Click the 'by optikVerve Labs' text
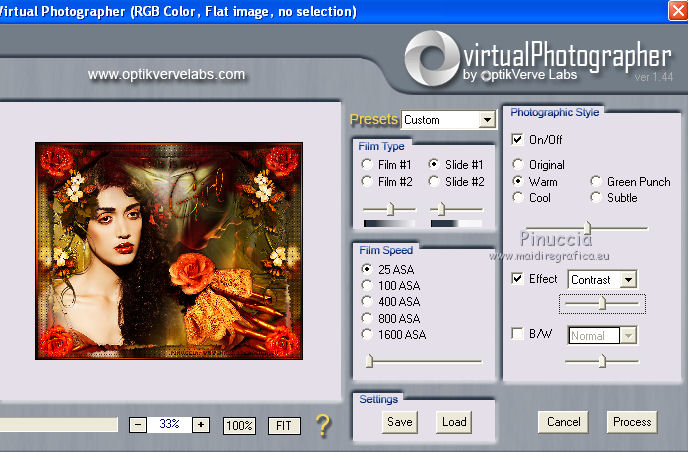The image size is (688, 452). pos(520,75)
